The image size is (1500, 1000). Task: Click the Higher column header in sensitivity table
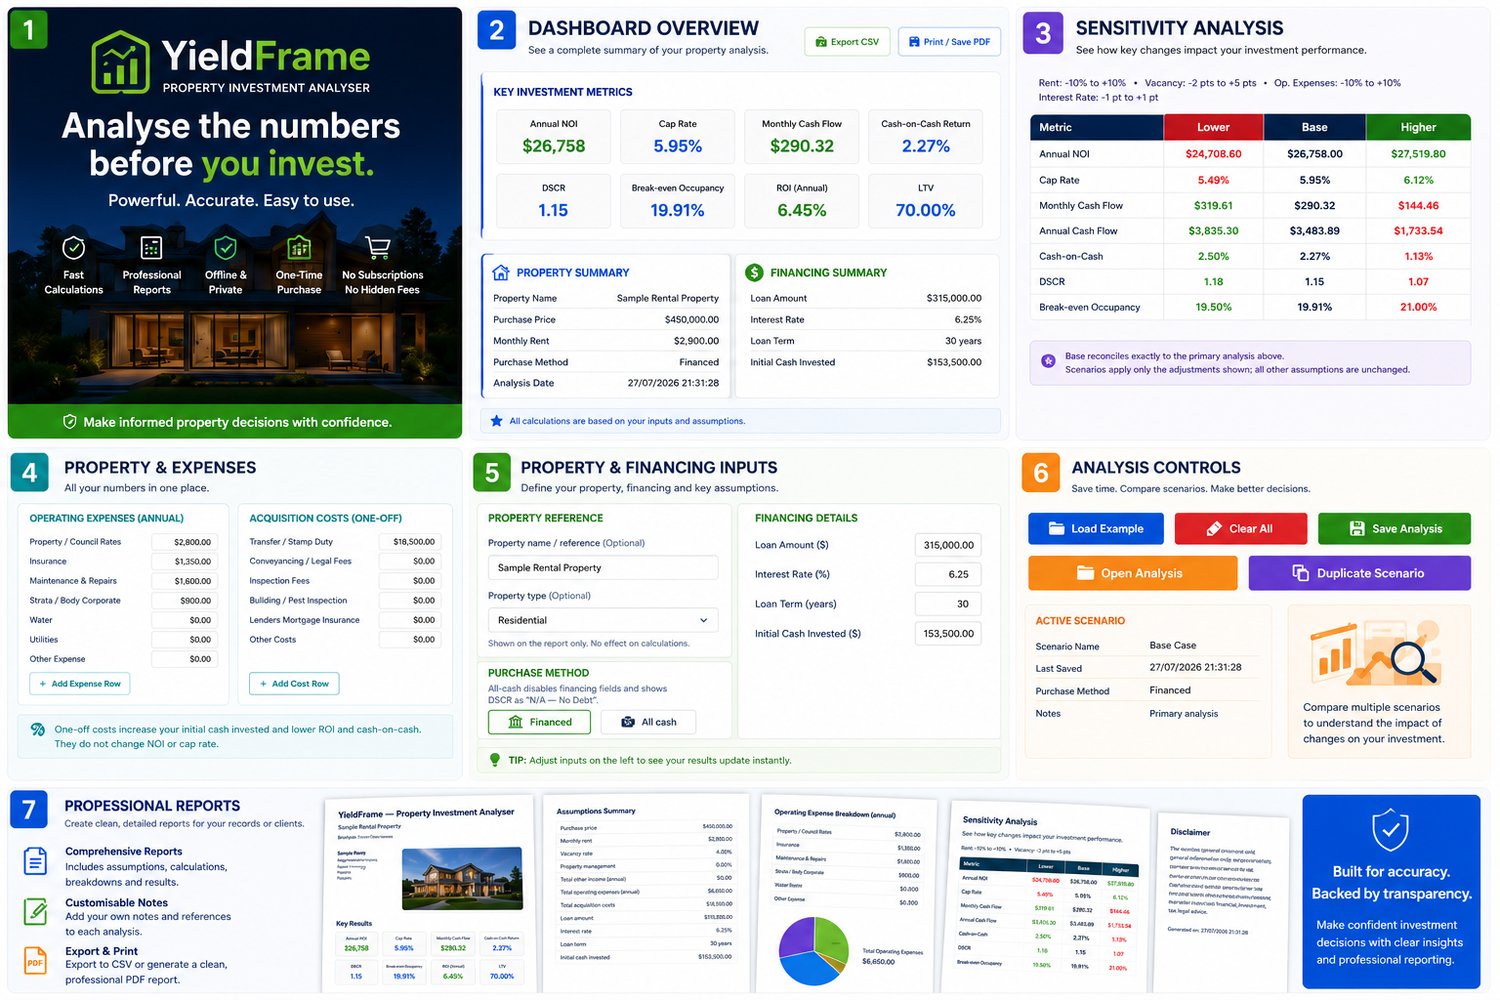tap(1418, 127)
